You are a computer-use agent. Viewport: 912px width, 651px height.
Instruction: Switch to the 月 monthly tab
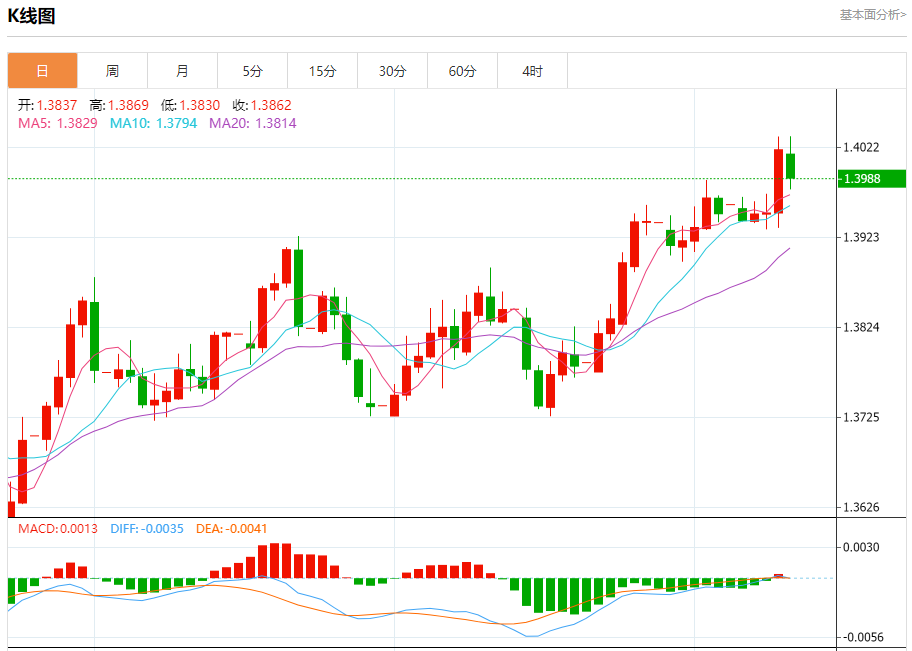coord(182,71)
